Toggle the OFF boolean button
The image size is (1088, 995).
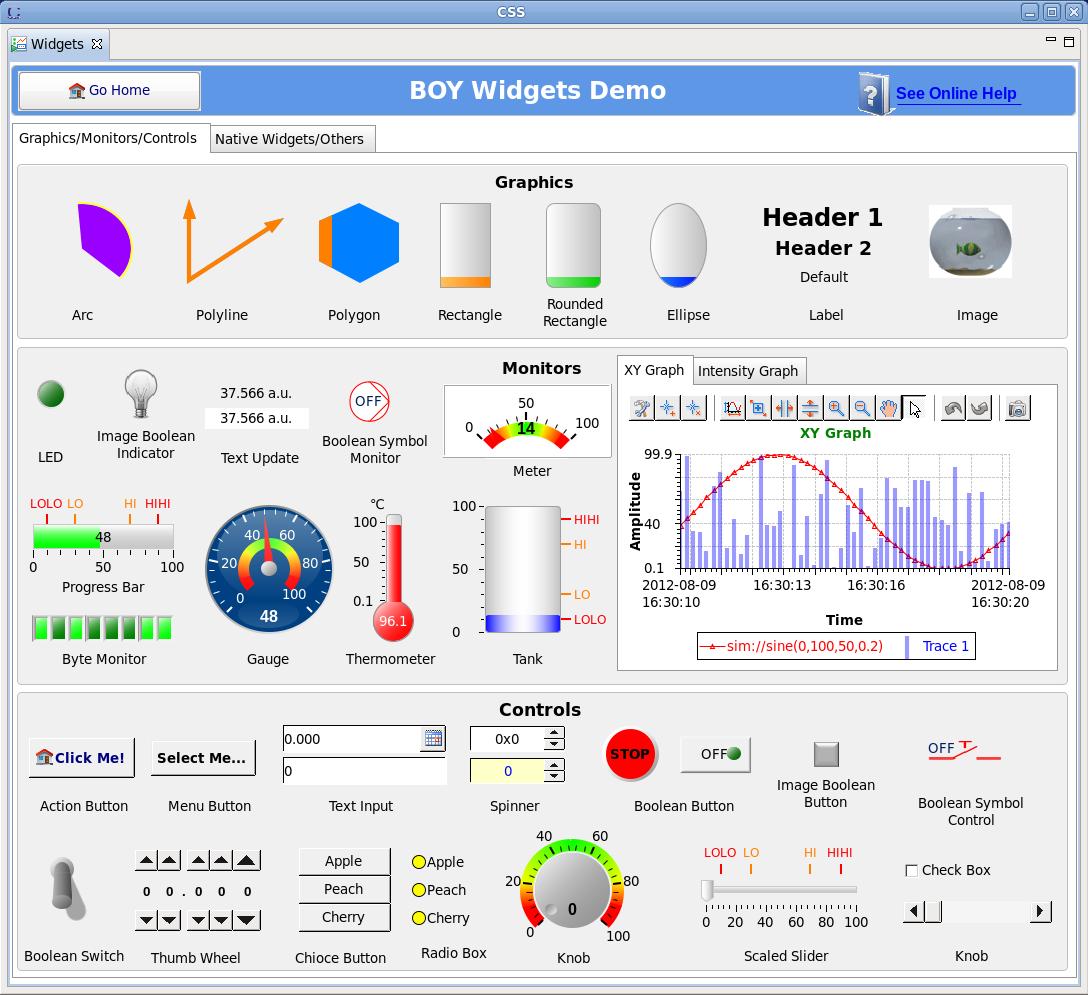point(715,755)
